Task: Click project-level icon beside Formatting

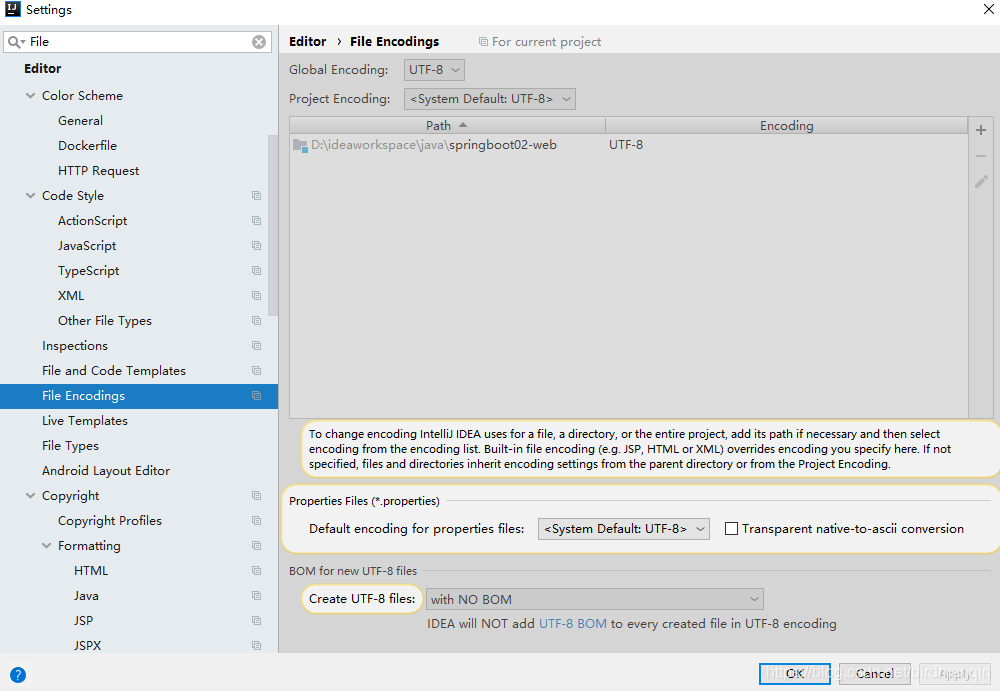Action: coord(256,546)
